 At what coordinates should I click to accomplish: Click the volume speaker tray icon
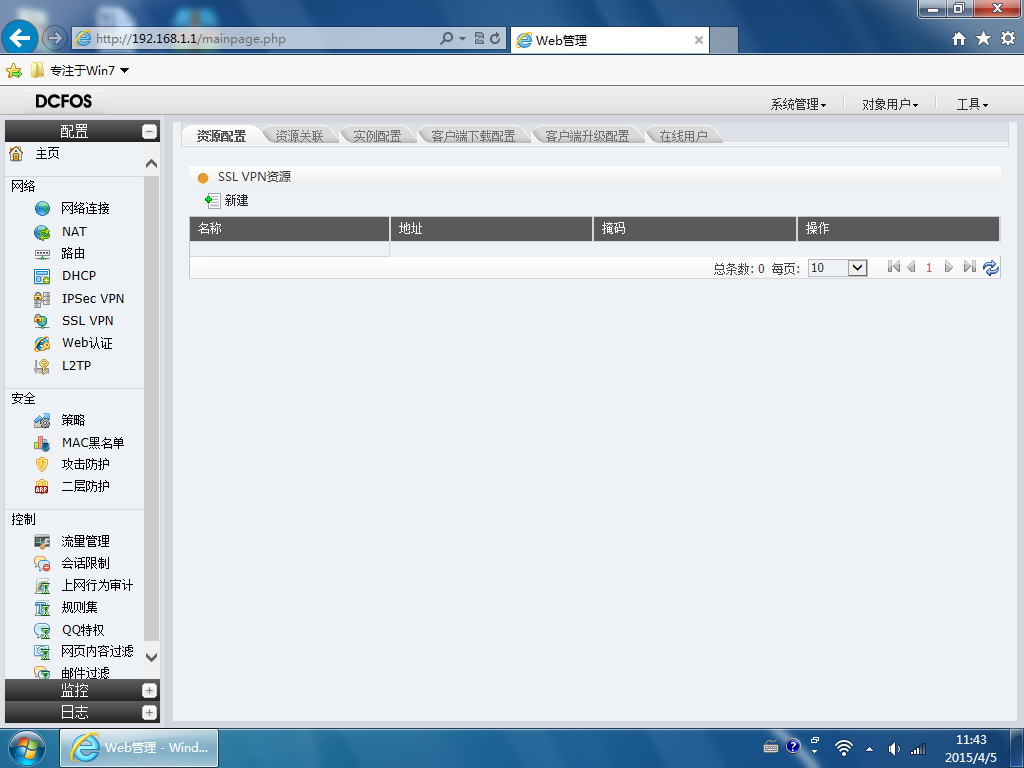point(894,749)
